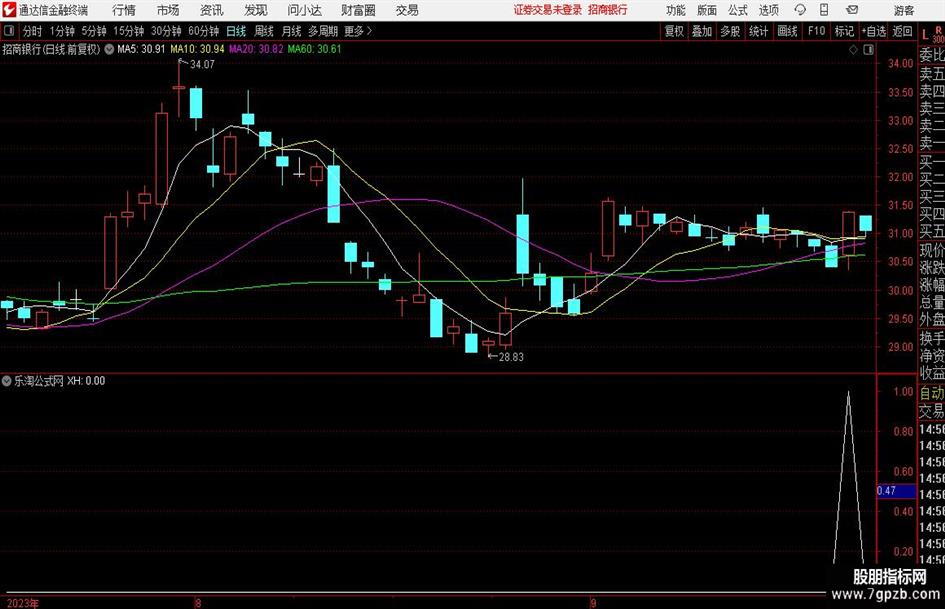Click the mobile phone icon
945x609 pixels.
click(x=824, y=10)
